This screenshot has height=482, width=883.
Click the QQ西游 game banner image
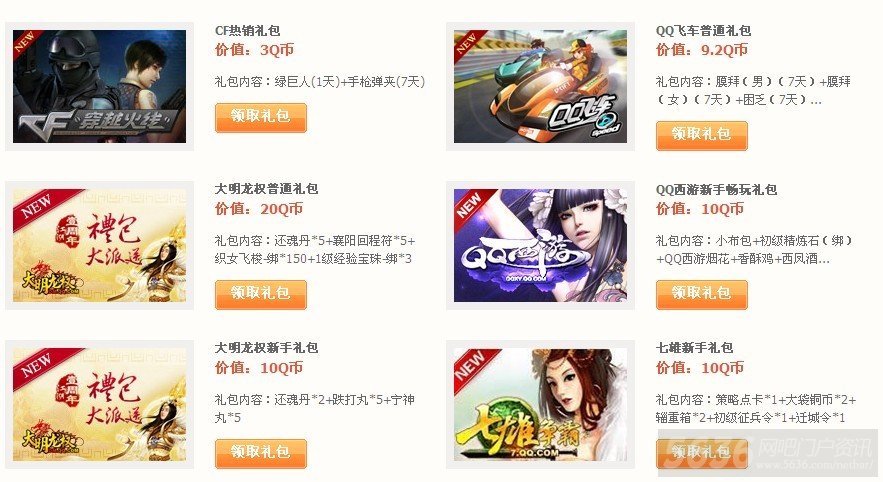tap(540, 245)
